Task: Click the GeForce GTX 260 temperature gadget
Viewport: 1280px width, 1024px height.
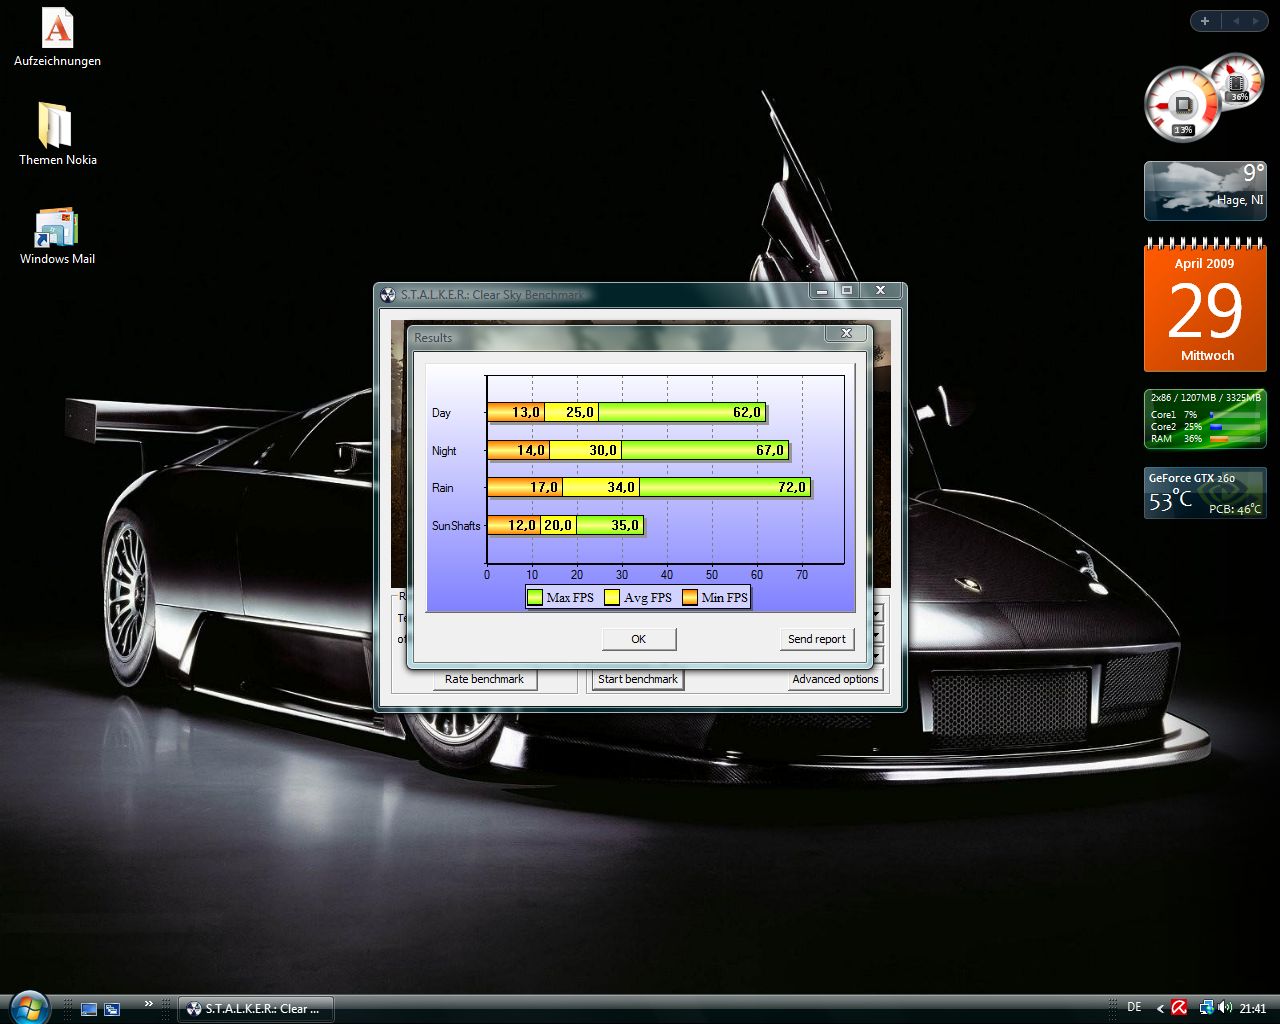Action: tap(1205, 493)
